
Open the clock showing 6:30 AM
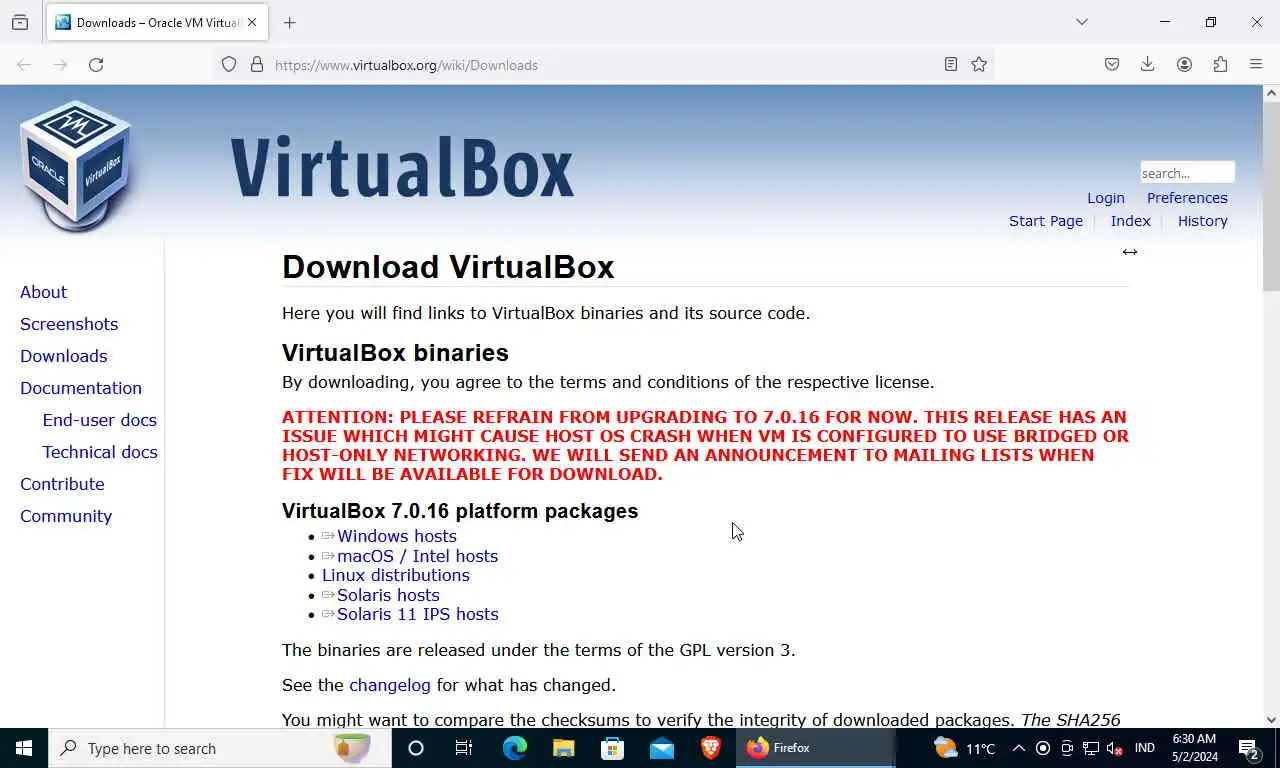click(x=1195, y=748)
